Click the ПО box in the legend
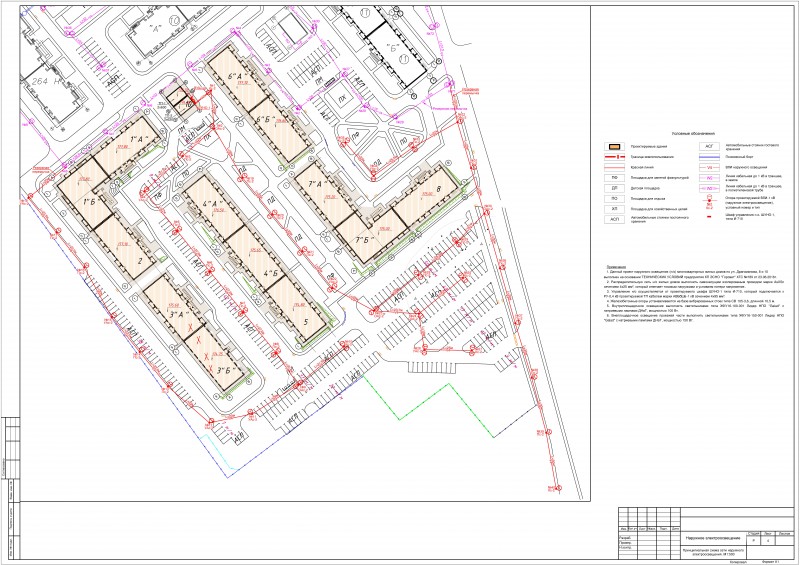Image resolution: width=800 pixels, height=565 pixels. [614, 199]
